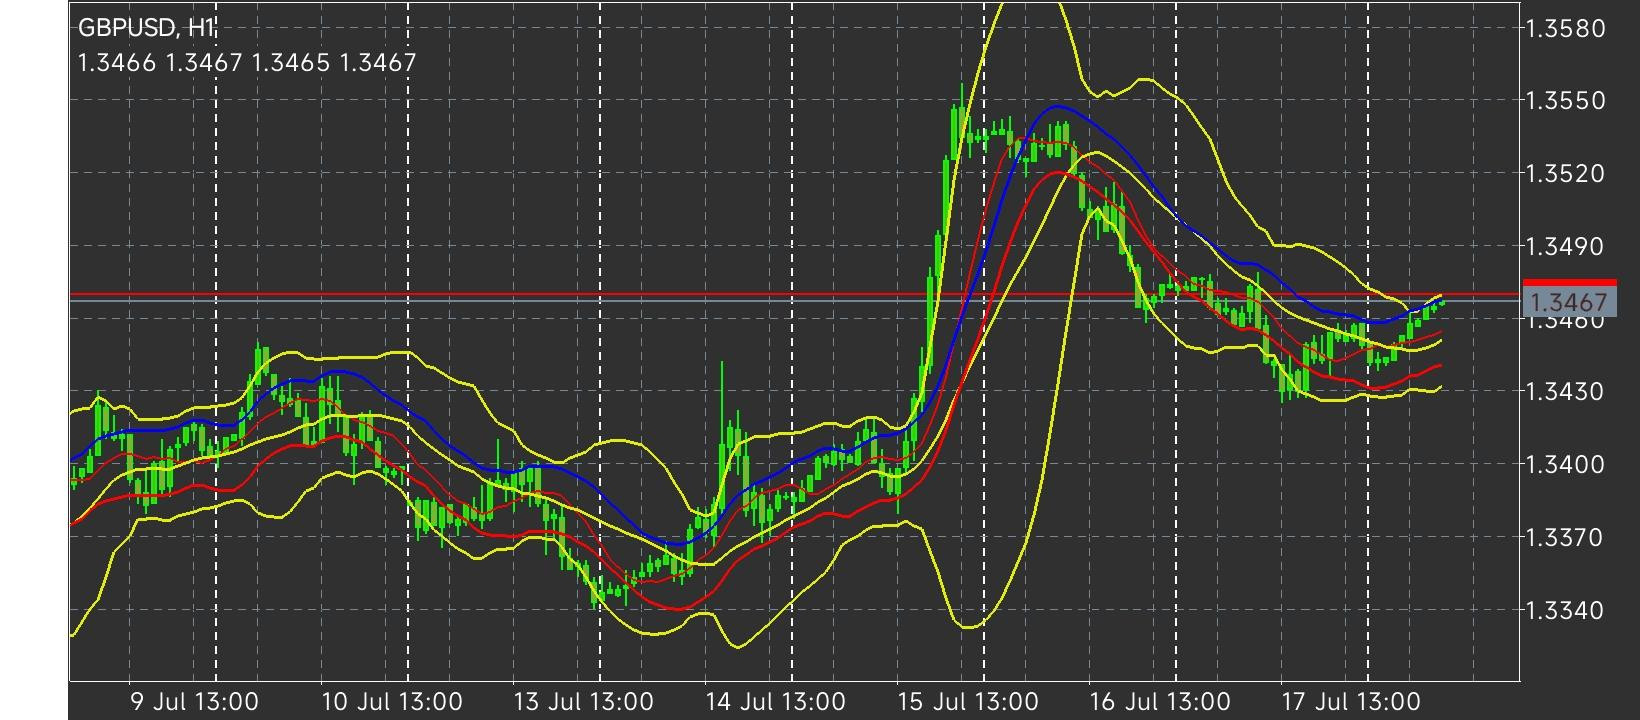
Task: Click the 1.3400 price axis label
Action: 1567,465
